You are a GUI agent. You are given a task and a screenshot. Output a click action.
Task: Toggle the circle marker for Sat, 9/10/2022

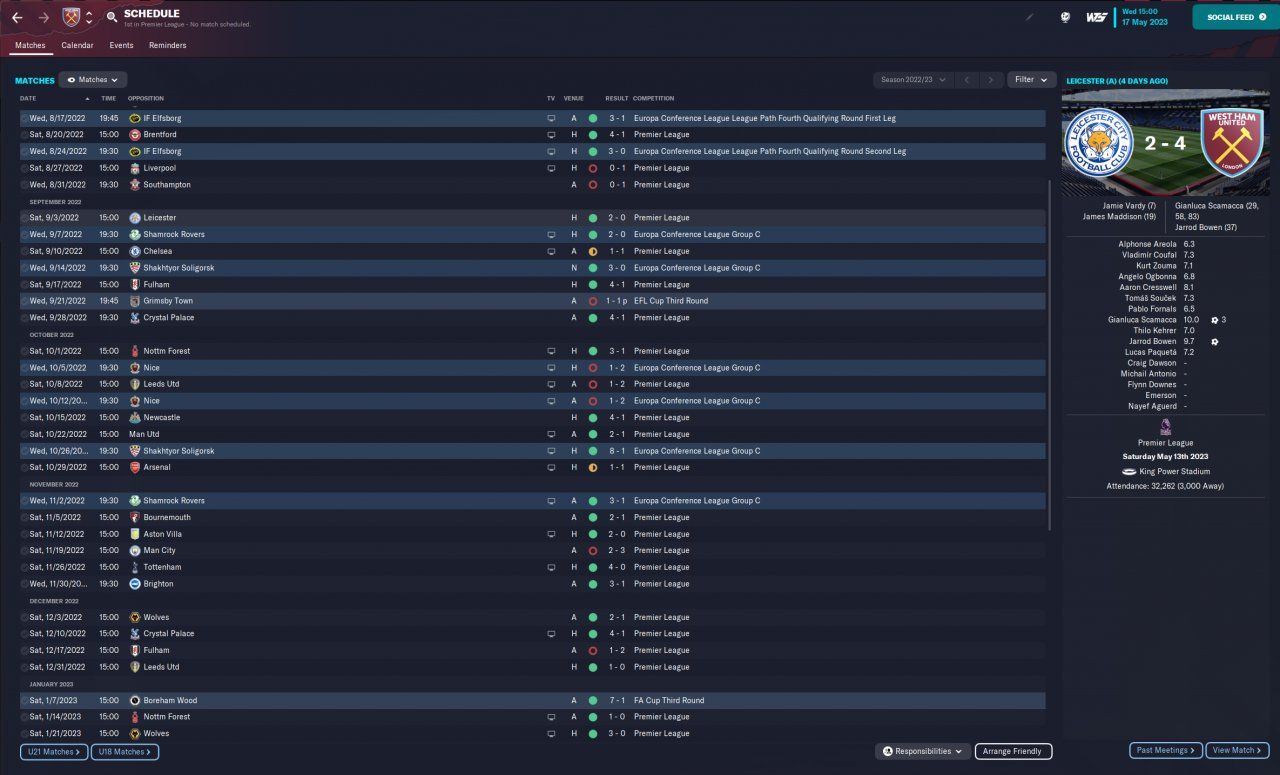tap(24, 251)
